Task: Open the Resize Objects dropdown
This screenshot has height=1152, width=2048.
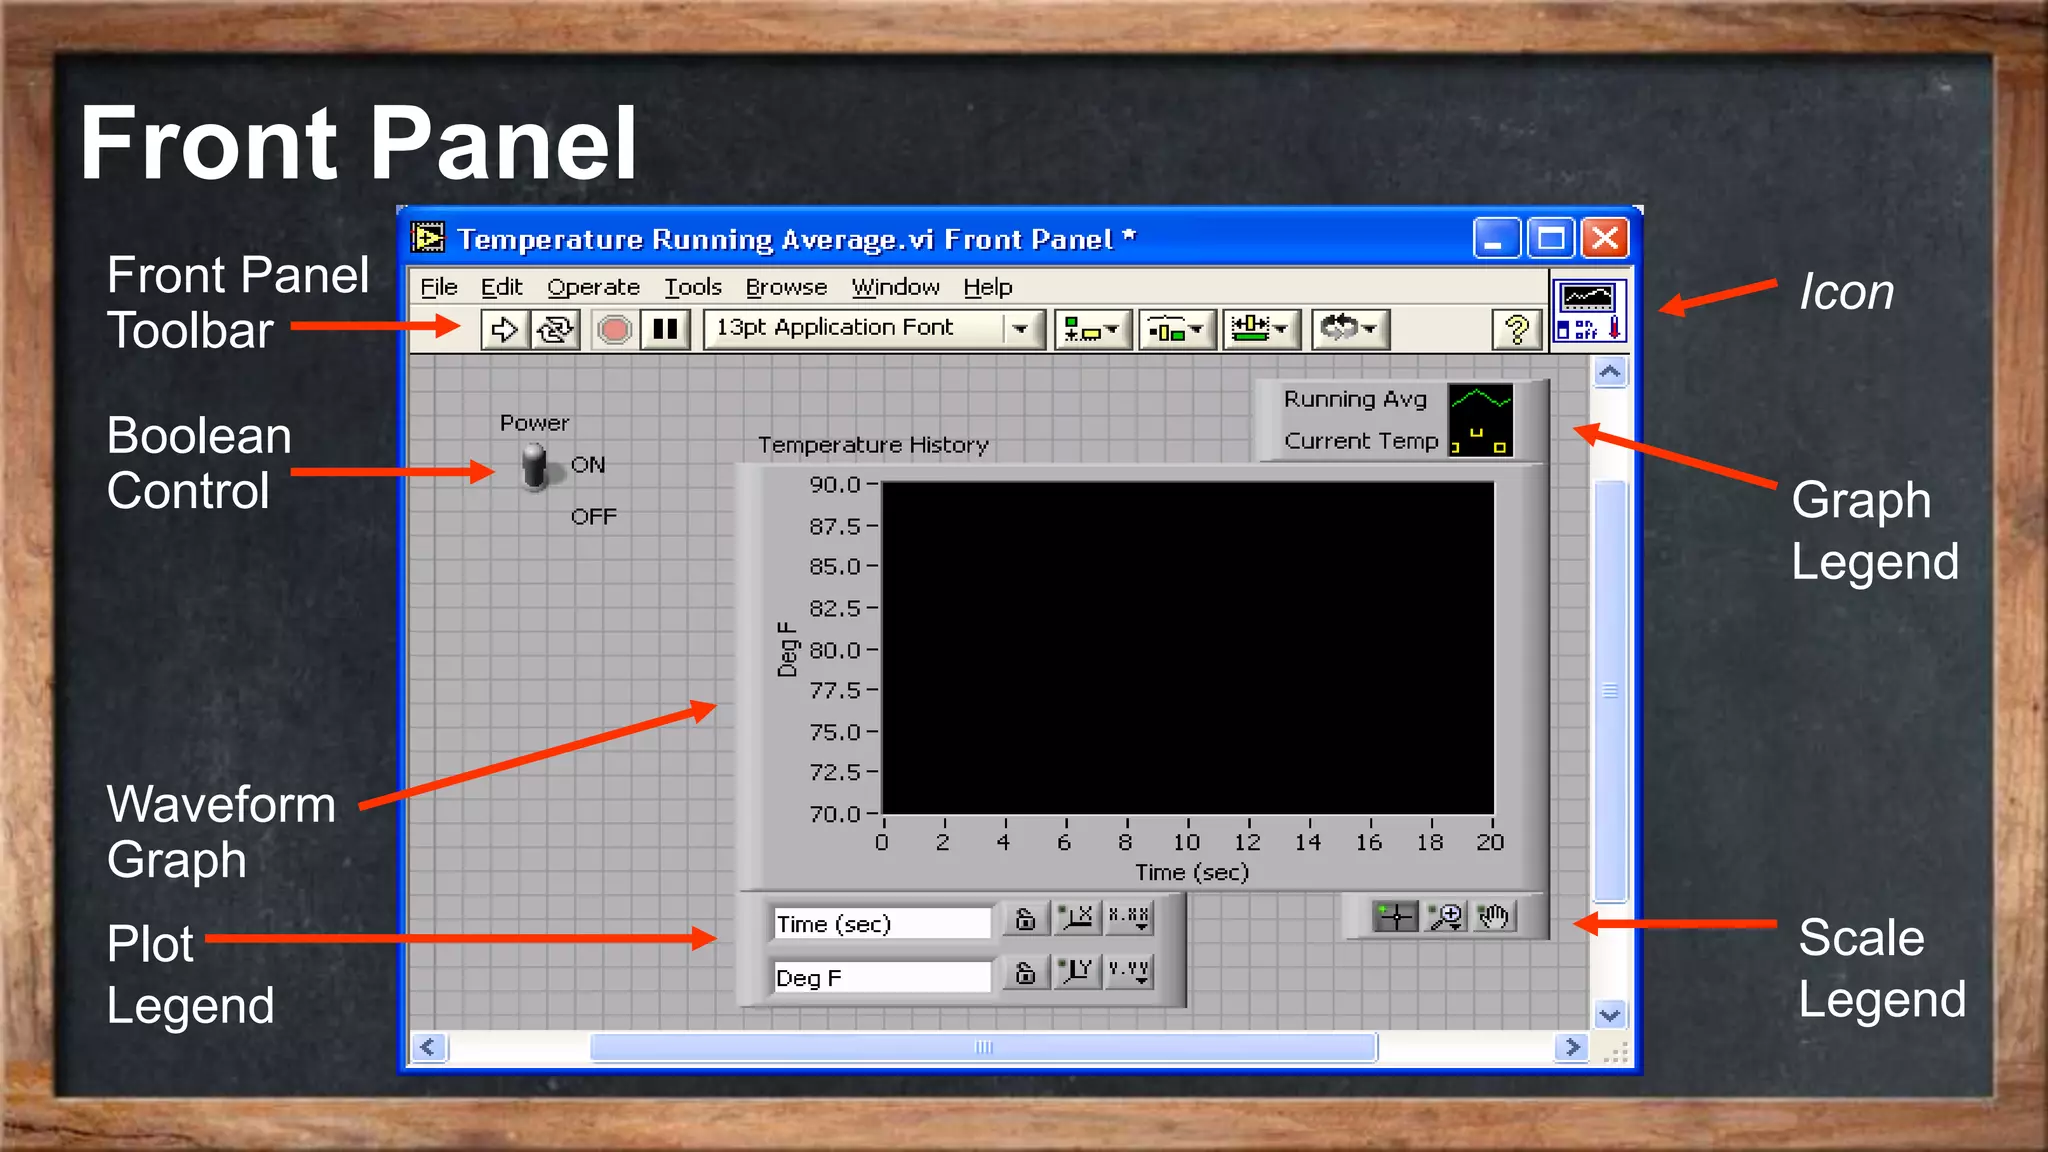Action: click(x=1261, y=329)
